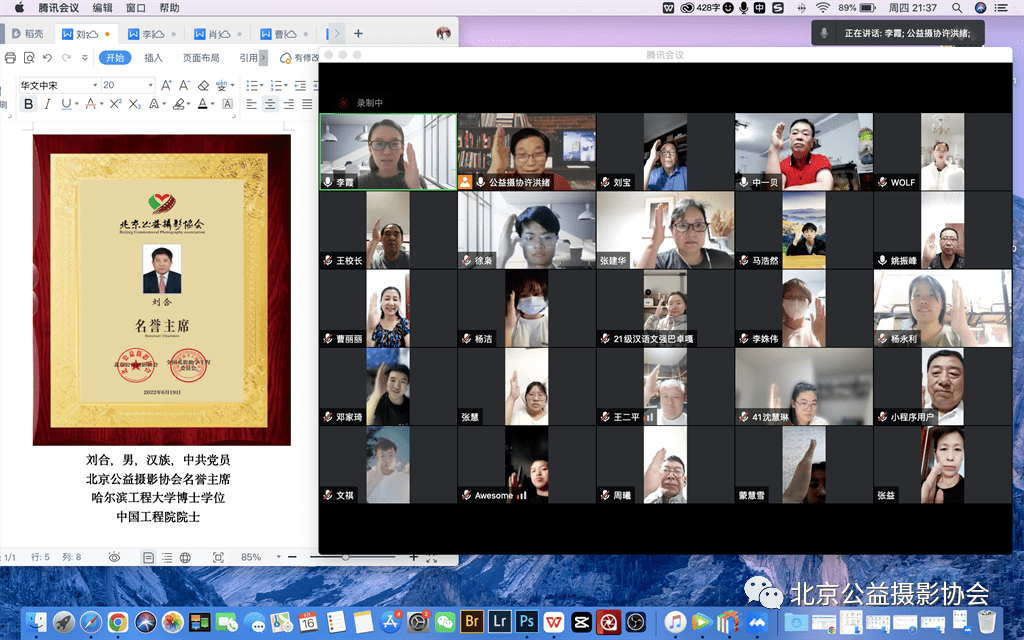
Task: Select 李霞's video tile in the meeting
Action: (388, 151)
